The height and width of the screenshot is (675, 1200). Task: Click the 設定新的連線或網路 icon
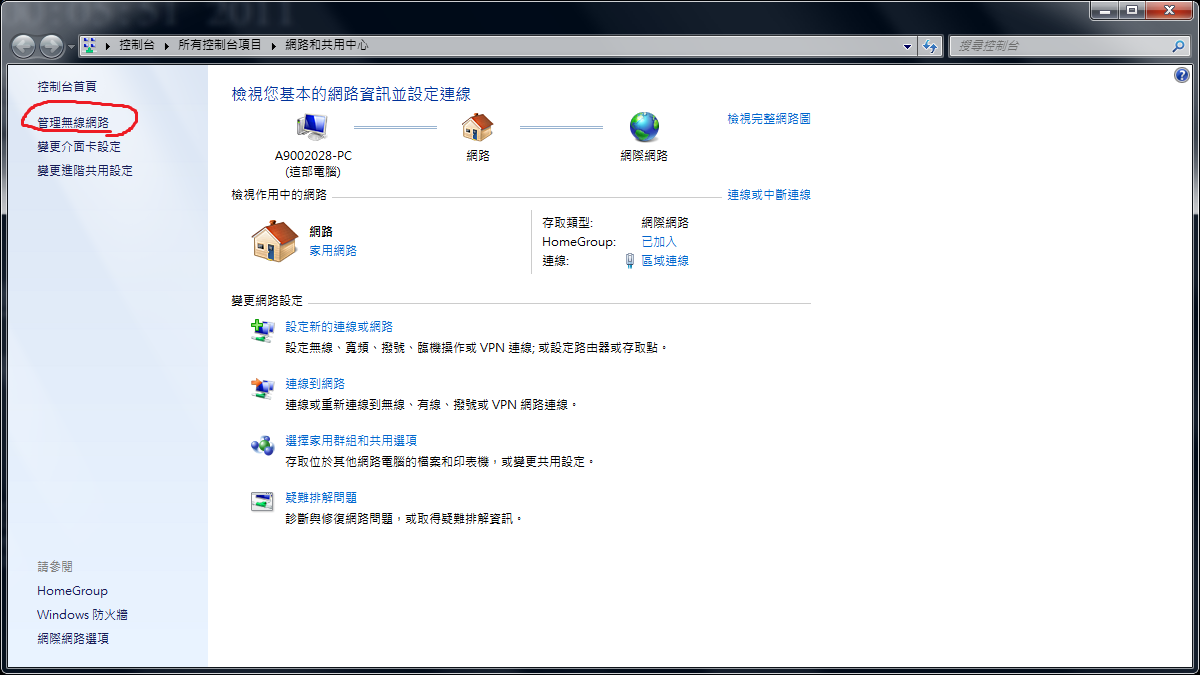tap(262, 331)
